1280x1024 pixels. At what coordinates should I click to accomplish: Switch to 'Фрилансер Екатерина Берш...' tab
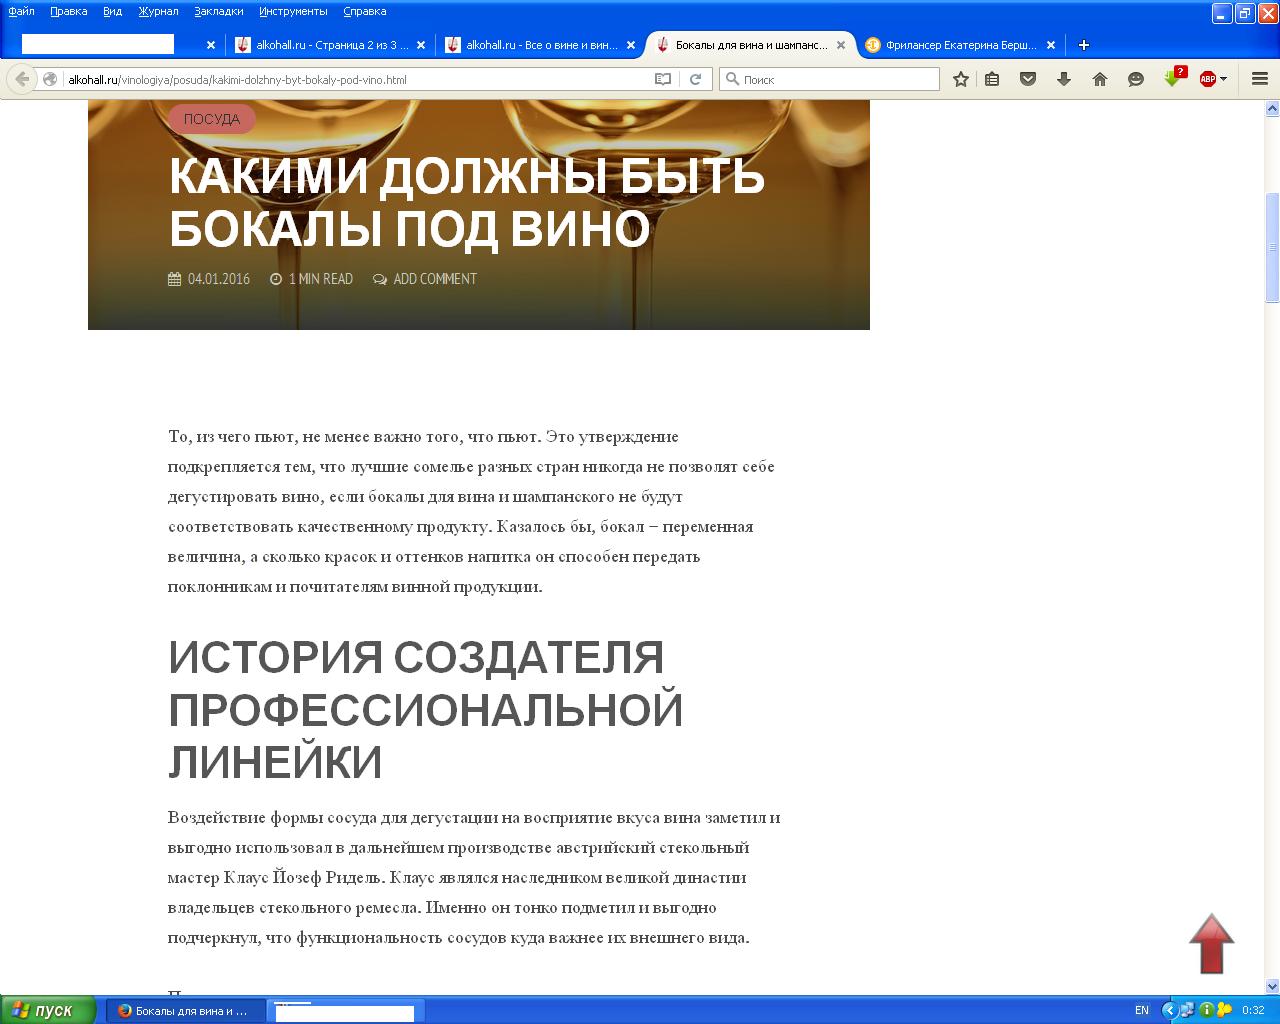click(960, 45)
